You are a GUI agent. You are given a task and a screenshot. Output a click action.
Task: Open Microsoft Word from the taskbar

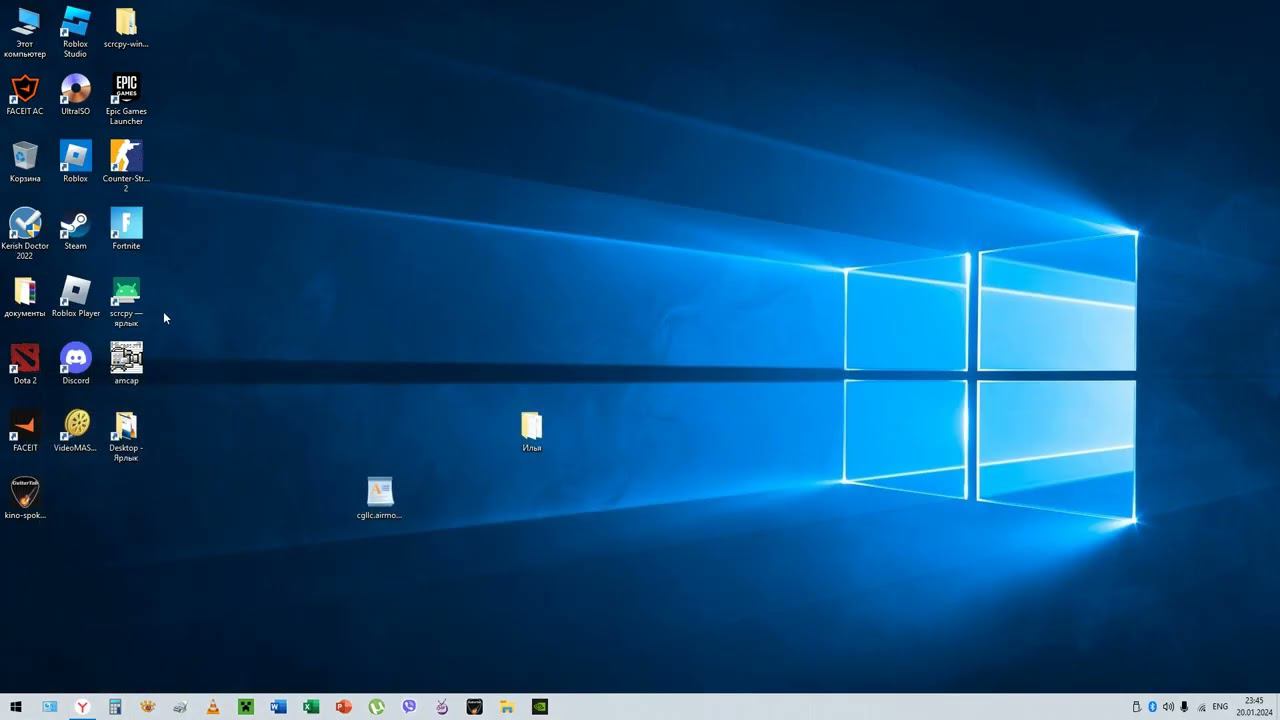[278, 707]
